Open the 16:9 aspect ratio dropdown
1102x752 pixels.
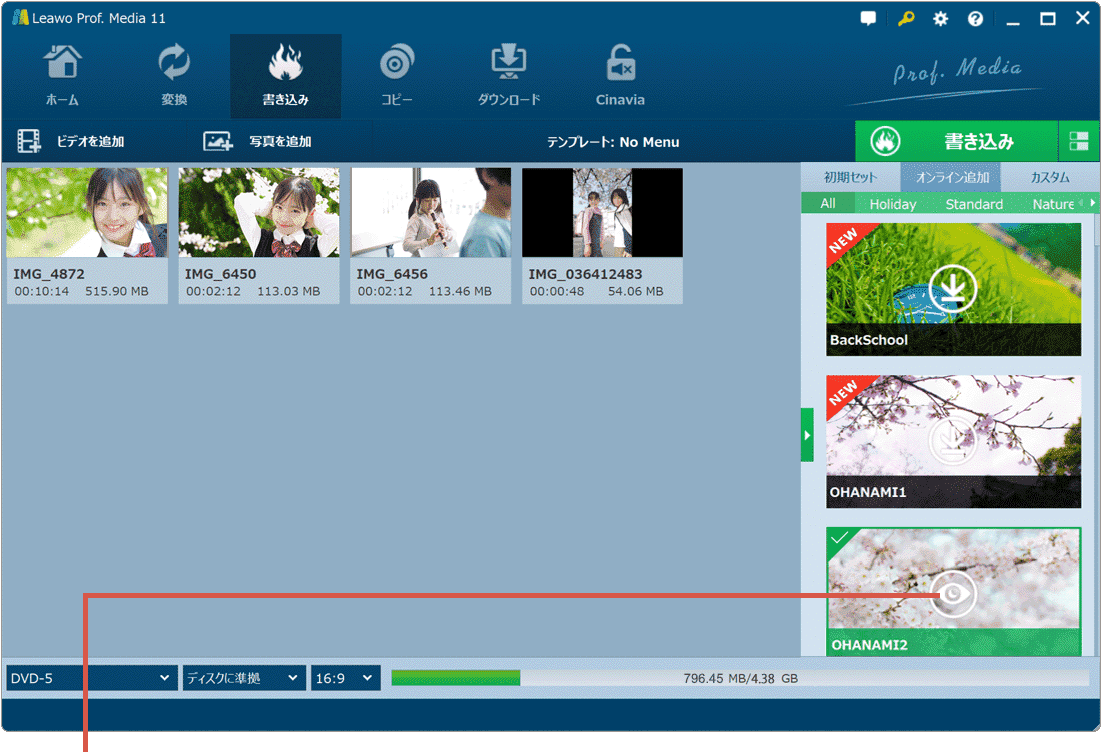[x=345, y=678]
